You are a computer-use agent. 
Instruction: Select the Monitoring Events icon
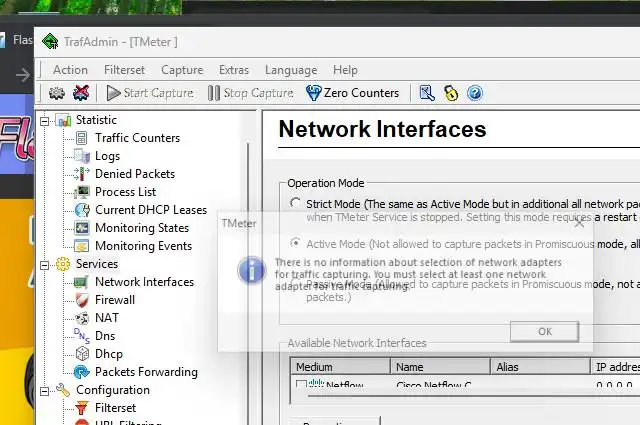coord(82,246)
